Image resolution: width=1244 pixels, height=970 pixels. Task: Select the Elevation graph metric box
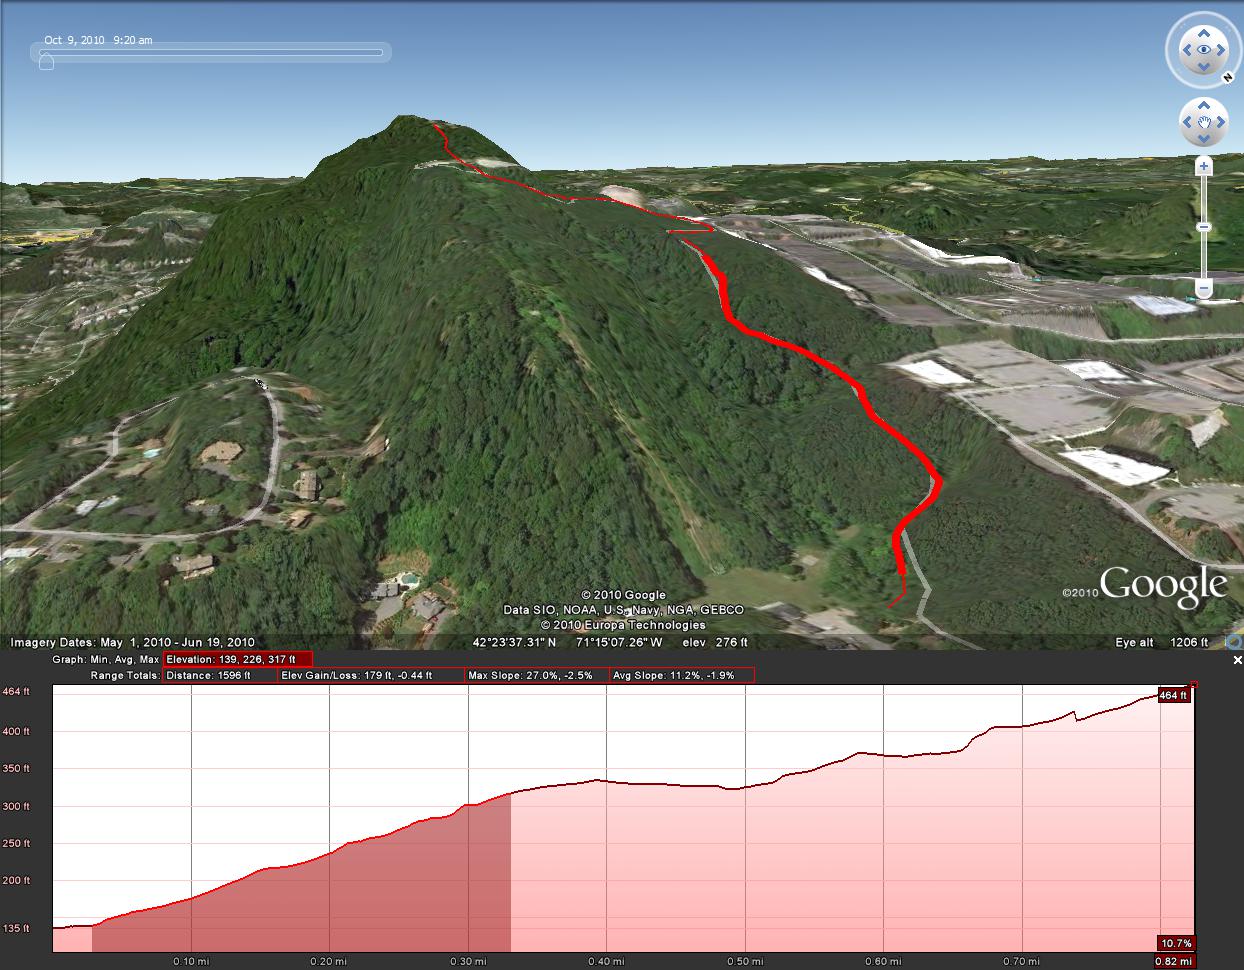click(x=238, y=660)
